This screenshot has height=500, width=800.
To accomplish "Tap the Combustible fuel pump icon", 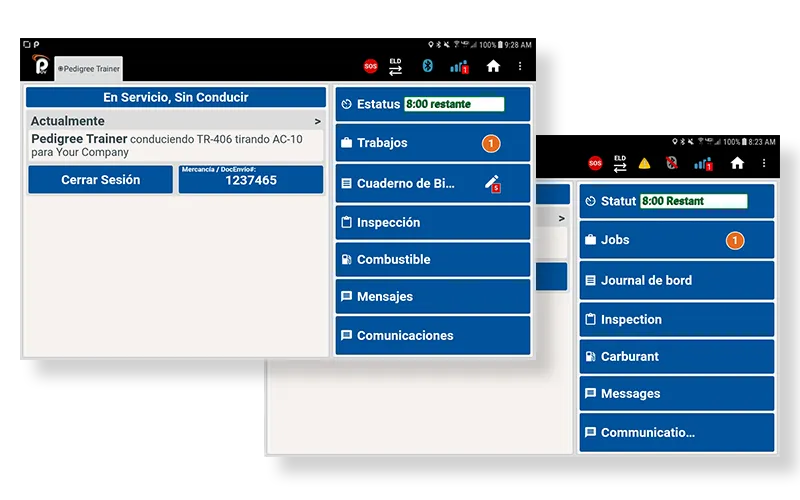I will tap(346, 259).
